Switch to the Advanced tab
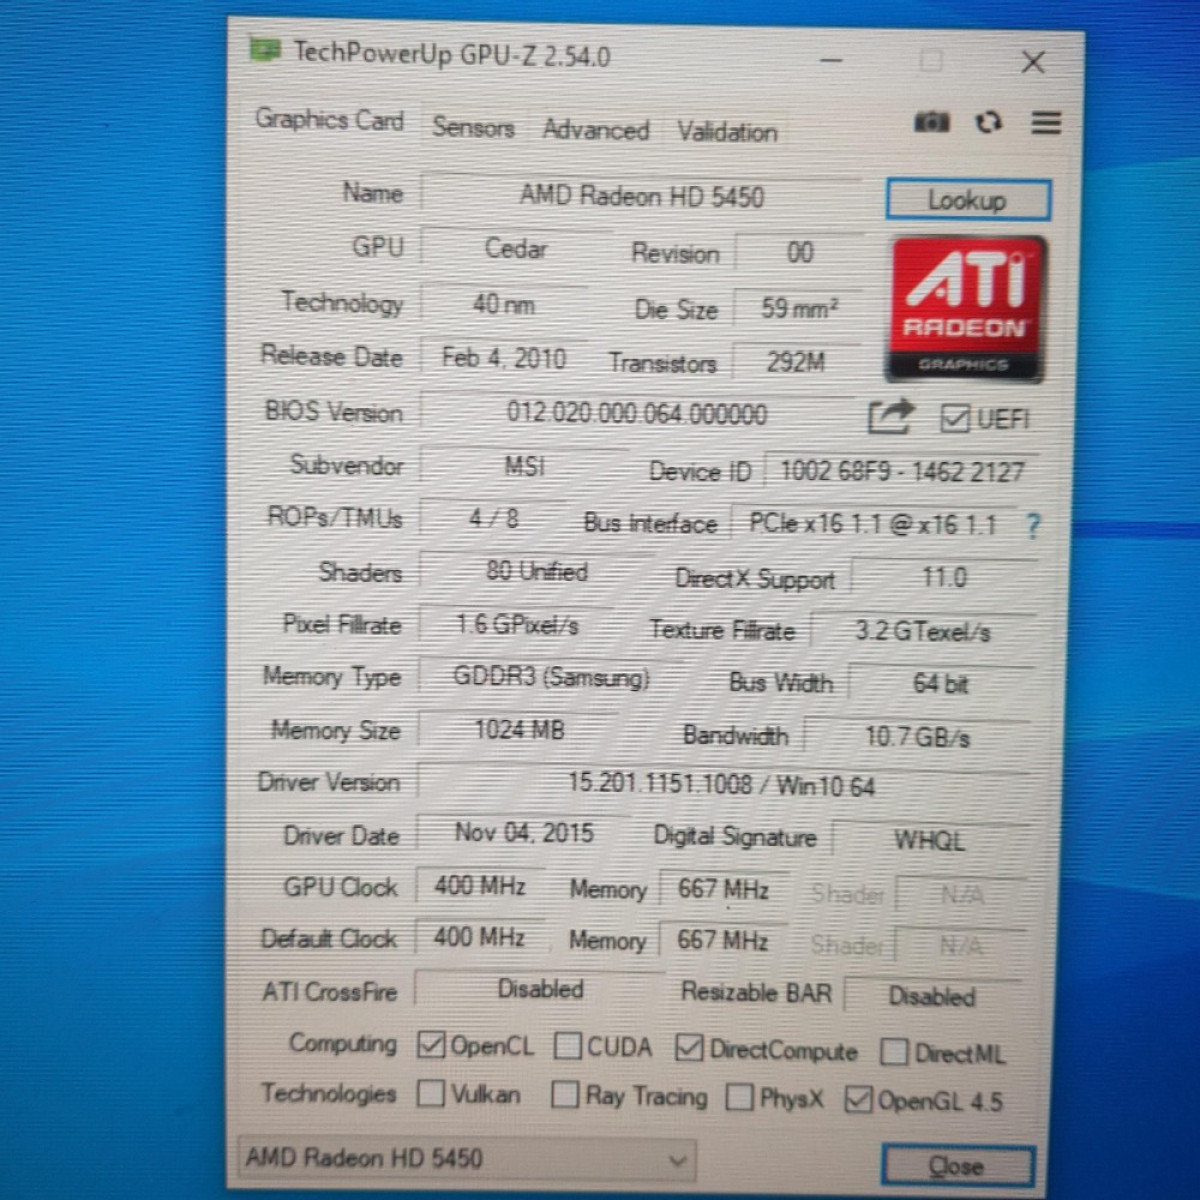 pyautogui.click(x=596, y=130)
